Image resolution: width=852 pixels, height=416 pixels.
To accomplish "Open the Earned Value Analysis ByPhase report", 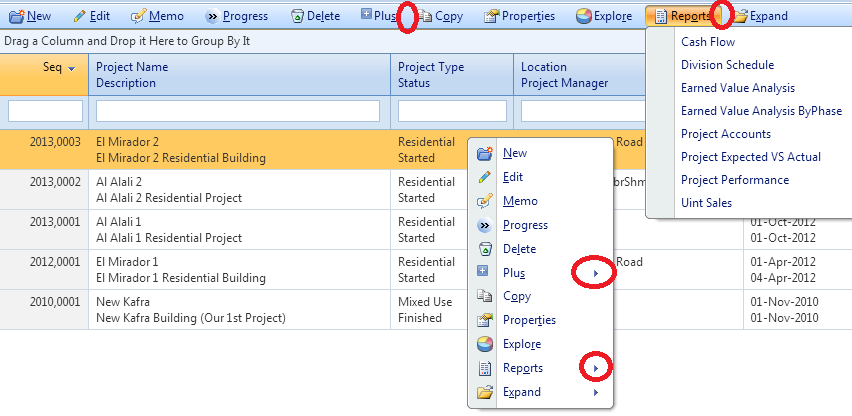I will point(761,111).
